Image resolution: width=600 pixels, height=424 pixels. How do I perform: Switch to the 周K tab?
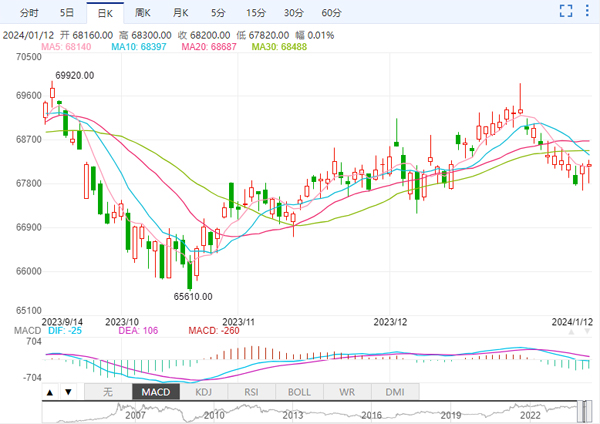[x=142, y=13]
